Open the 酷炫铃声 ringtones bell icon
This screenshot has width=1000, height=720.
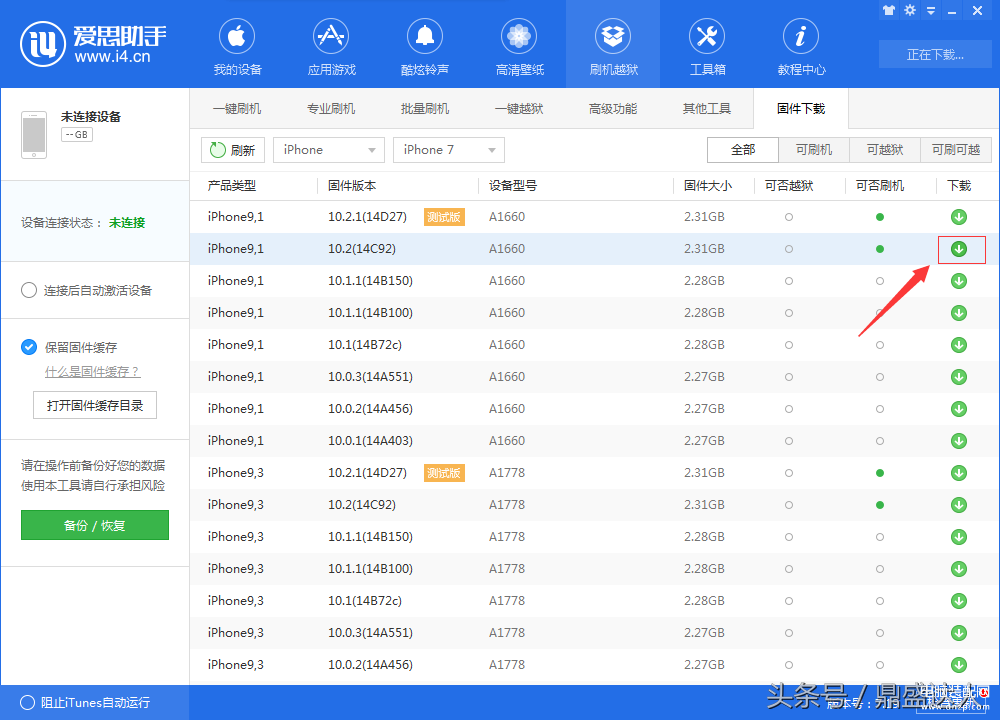[424, 38]
